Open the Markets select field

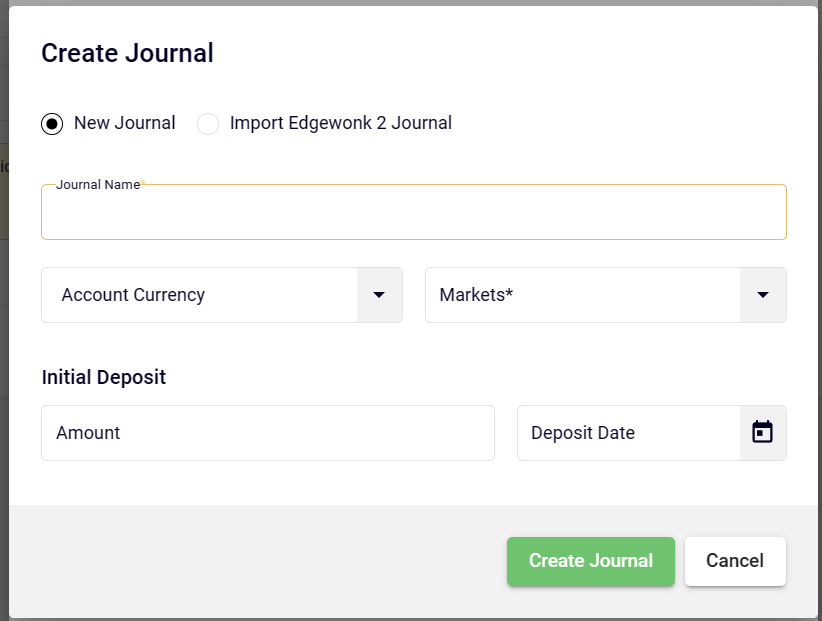pyautogui.click(x=582, y=295)
